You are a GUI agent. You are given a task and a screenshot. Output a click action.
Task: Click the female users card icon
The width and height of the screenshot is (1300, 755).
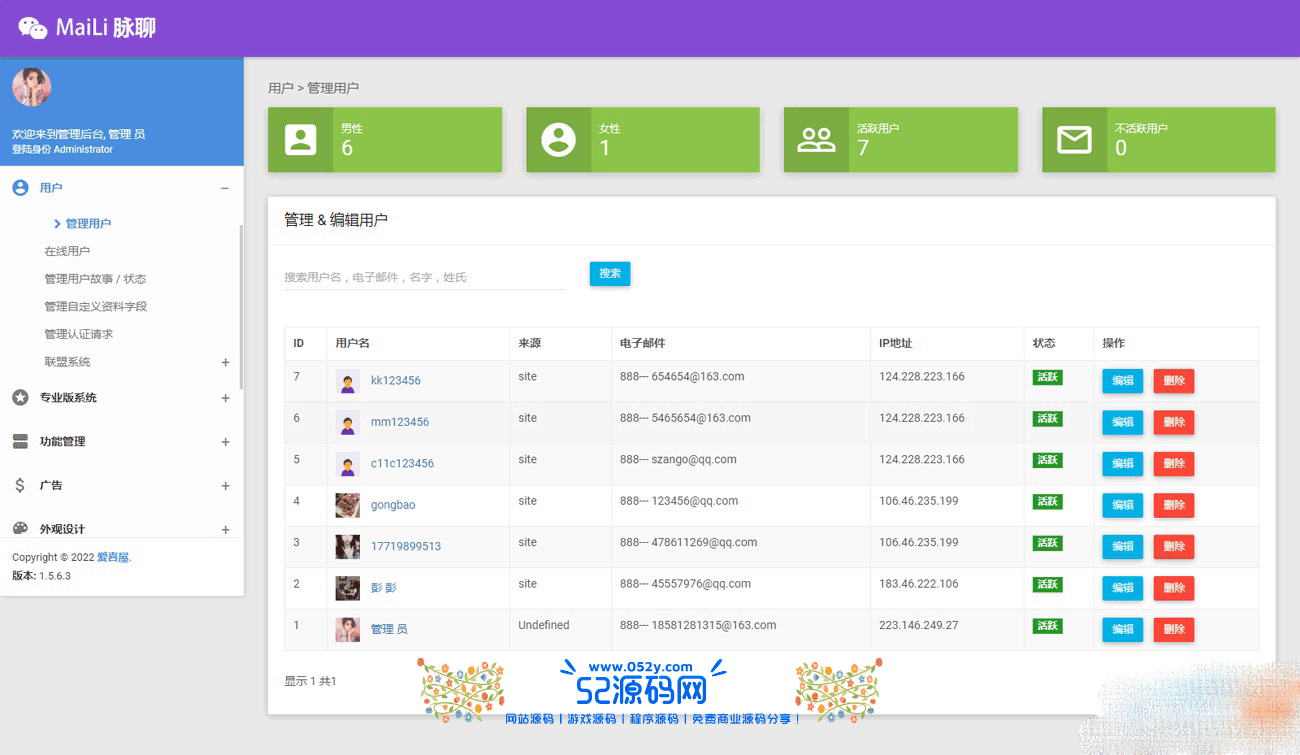pyautogui.click(x=558, y=140)
